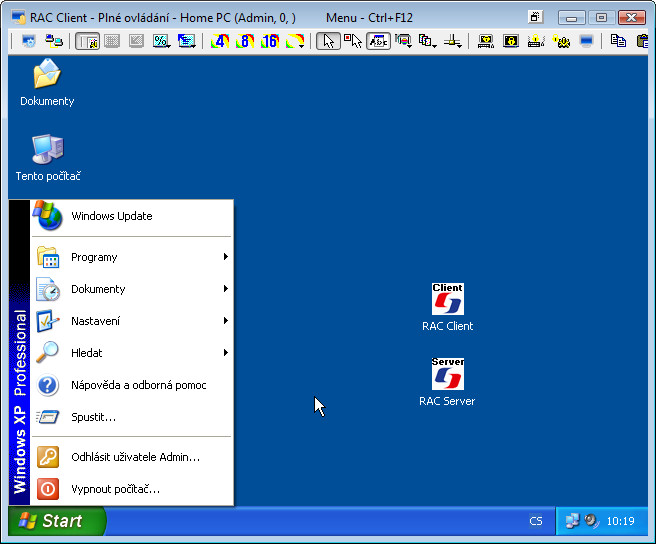Click the lock keyboard and screen icon

[x=486, y=41]
